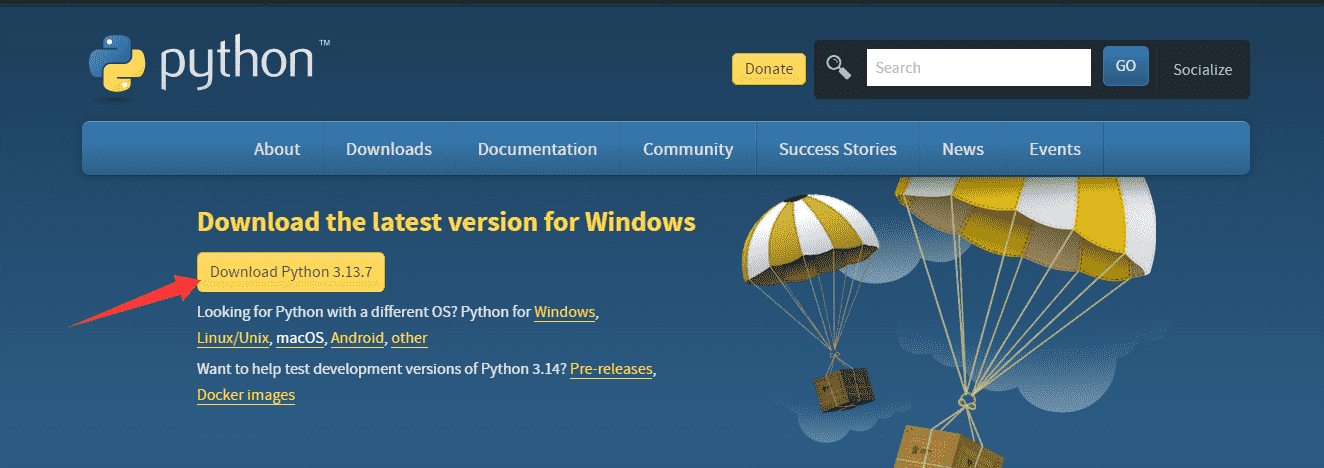Click Download Python 3.13.7 button

pyautogui.click(x=291, y=272)
